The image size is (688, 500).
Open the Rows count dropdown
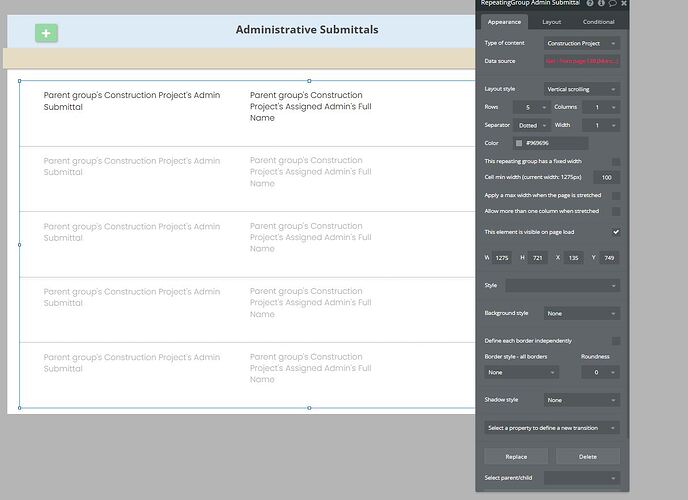pos(531,107)
